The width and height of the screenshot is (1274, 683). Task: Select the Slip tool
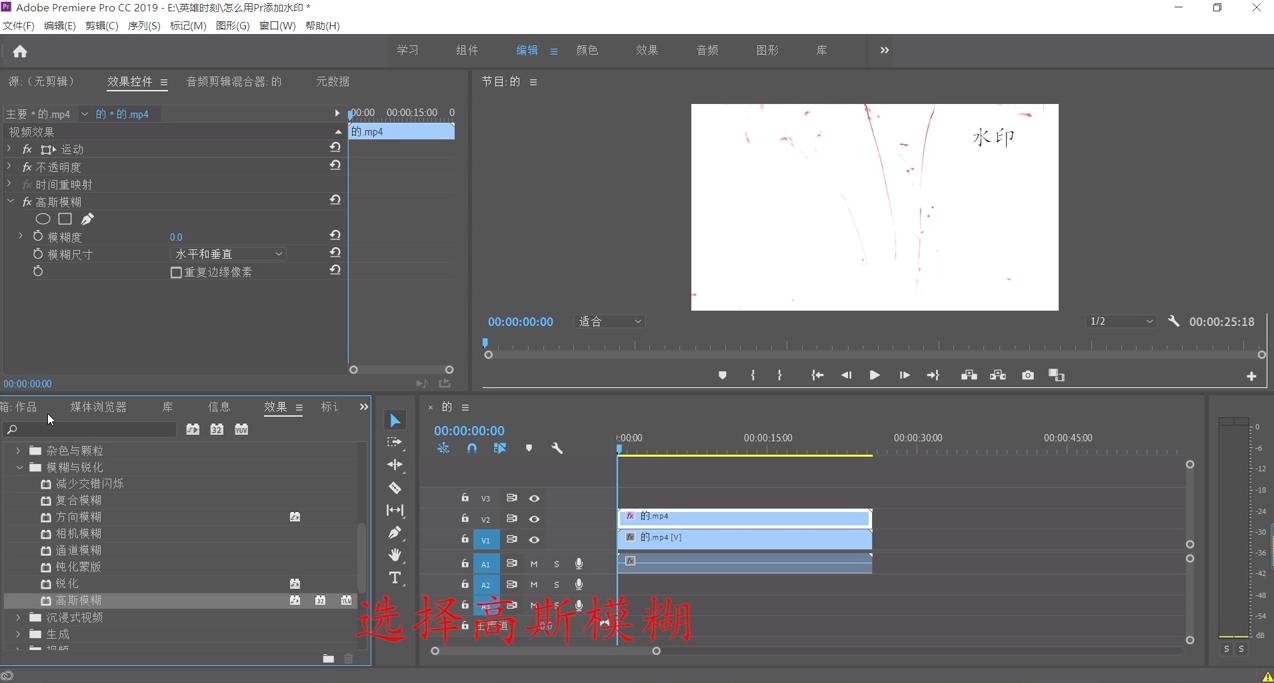tap(395, 510)
